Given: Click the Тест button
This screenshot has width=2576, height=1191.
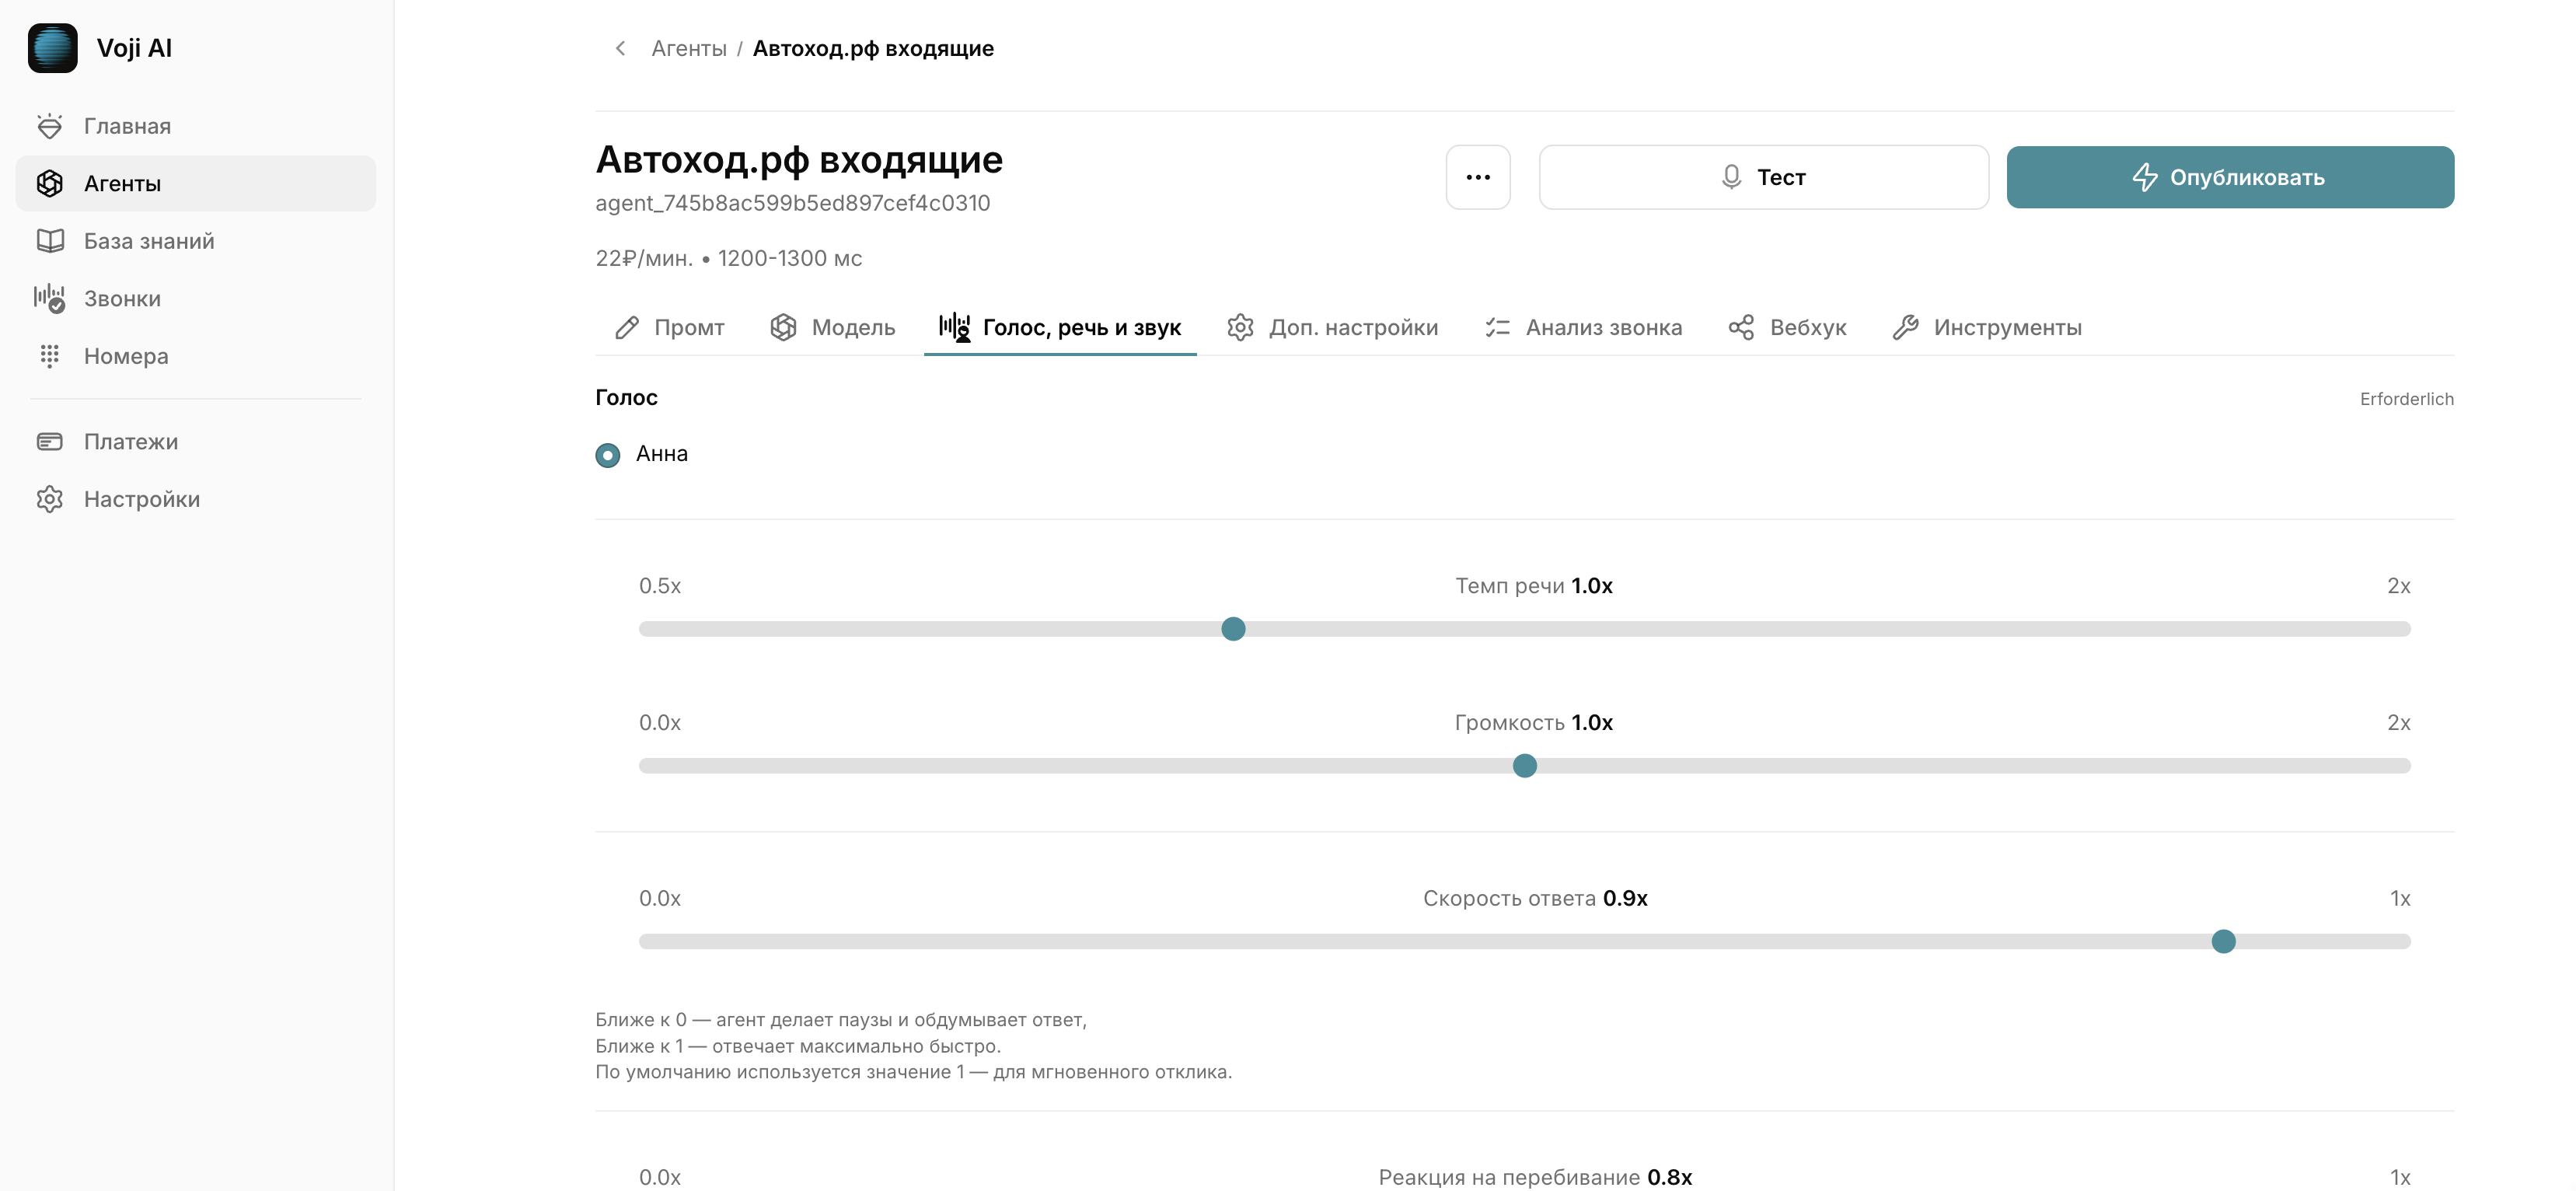Looking at the screenshot, I should (x=1764, y=177).
